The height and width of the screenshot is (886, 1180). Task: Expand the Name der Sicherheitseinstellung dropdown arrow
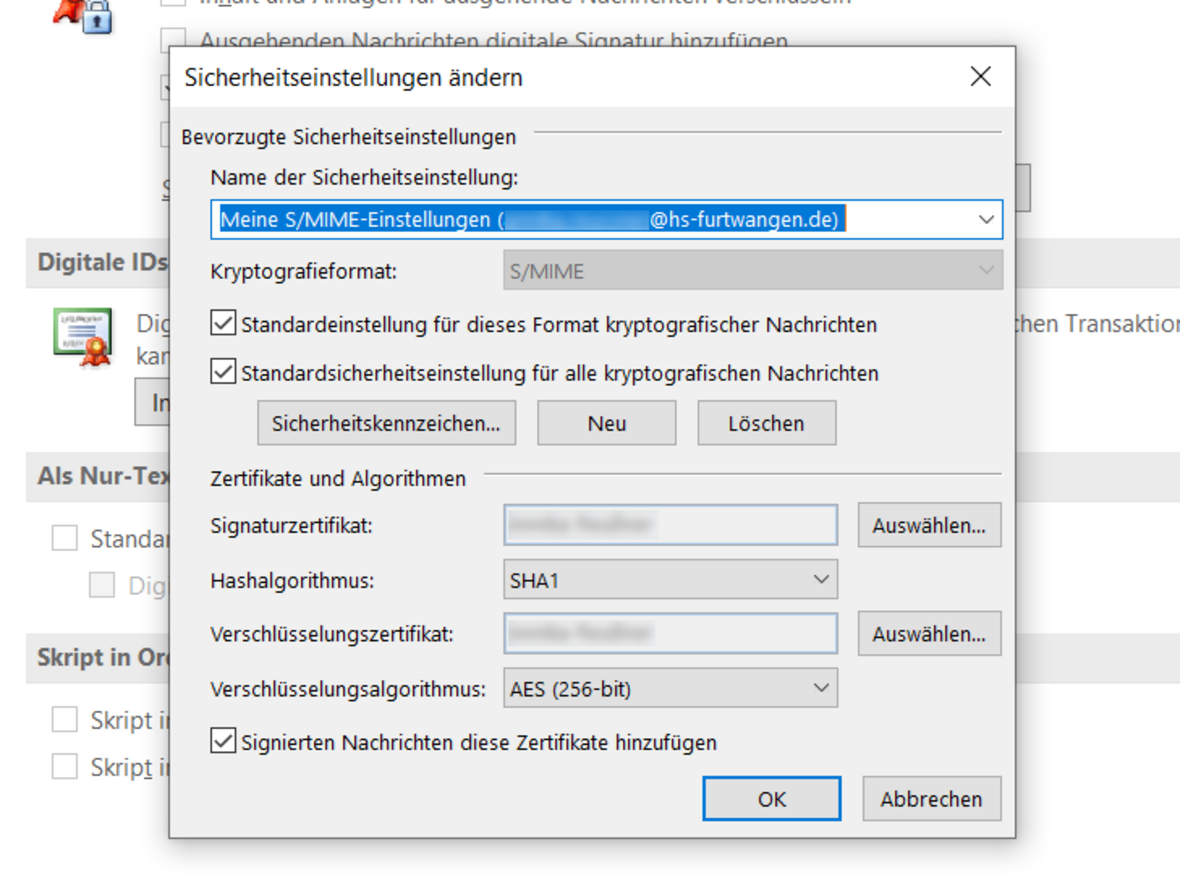point(986,219)
